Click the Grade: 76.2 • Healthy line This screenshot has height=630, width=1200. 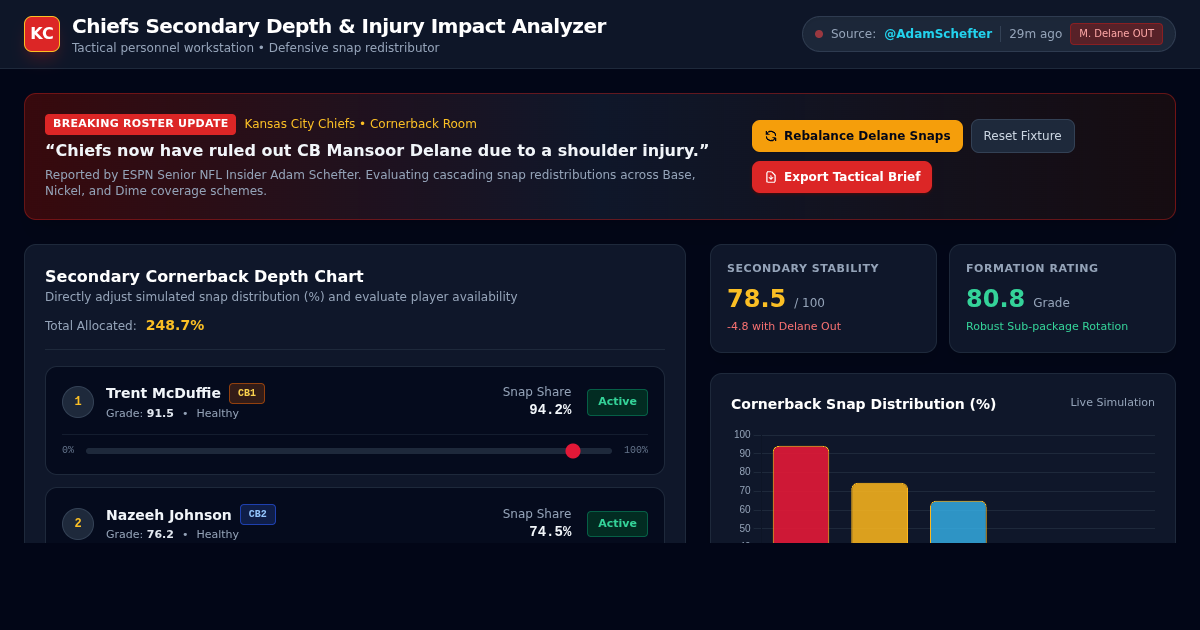(172, 535)
